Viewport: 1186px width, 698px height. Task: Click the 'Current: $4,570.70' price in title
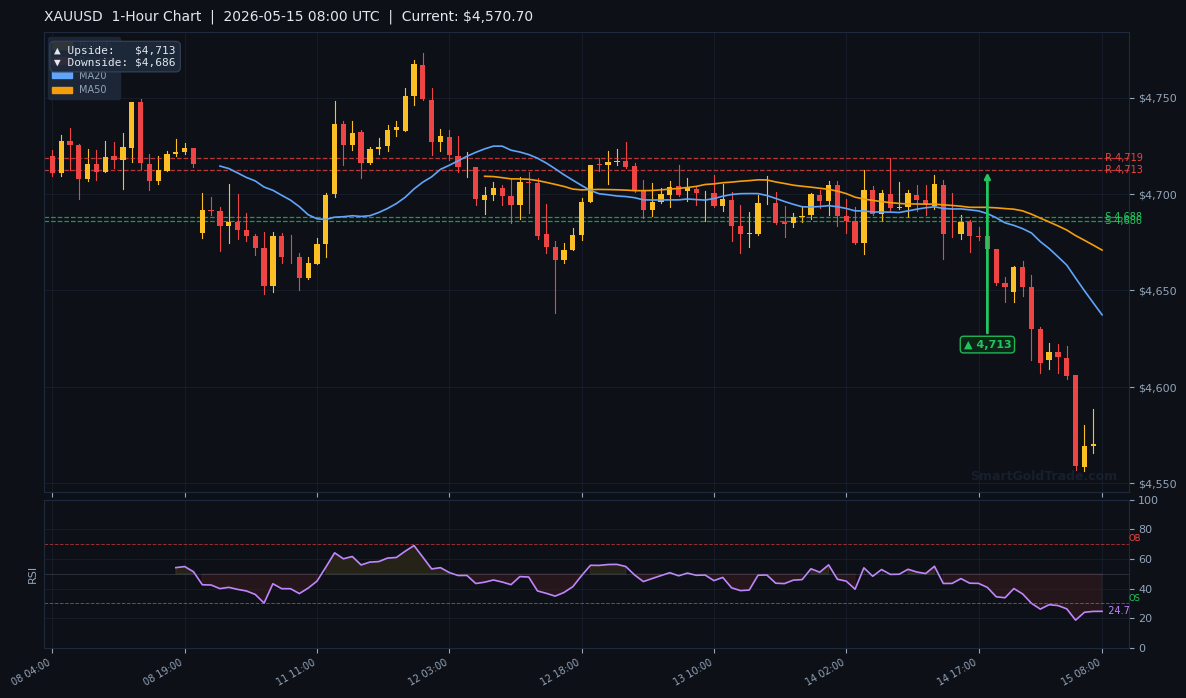tap(467, 17)
